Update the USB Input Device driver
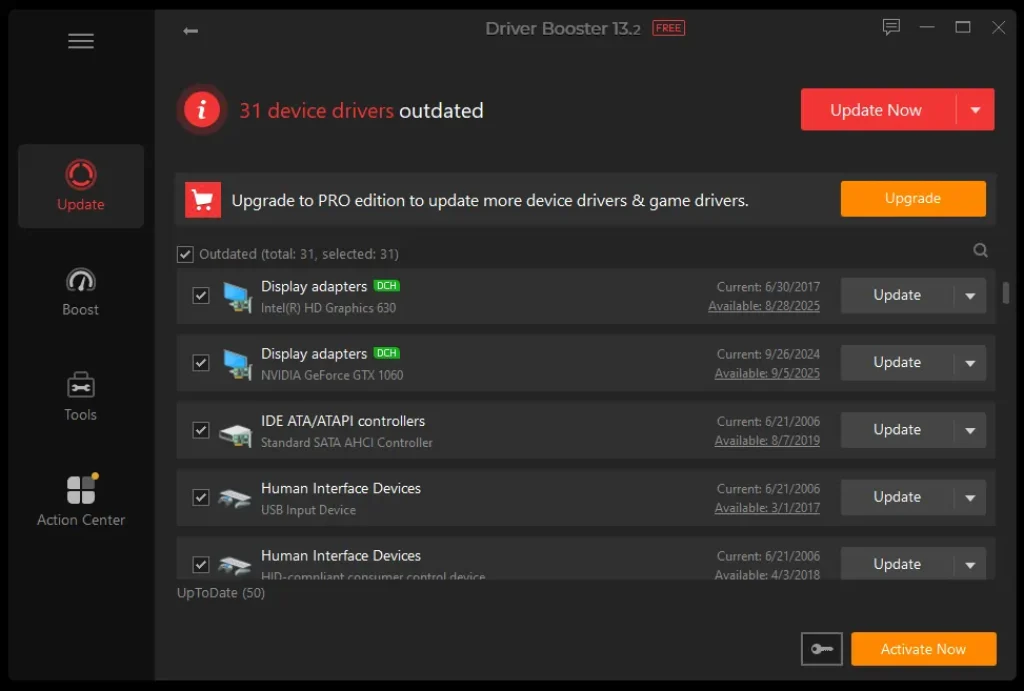This screenshot has height=691, width=1024. coord(897,497)
